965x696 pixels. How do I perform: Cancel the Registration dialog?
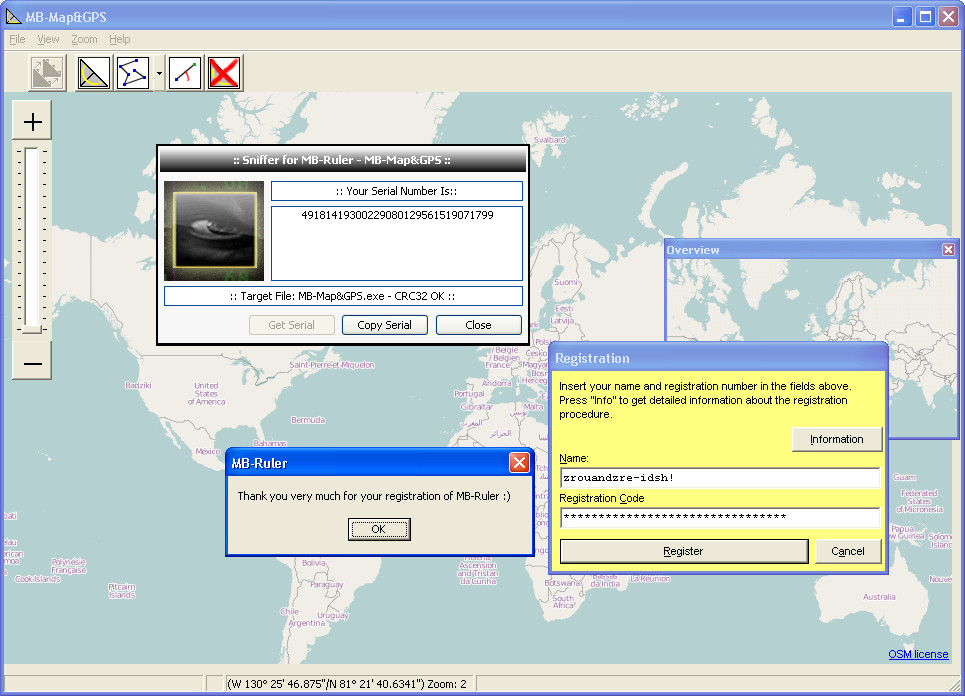(x=847, y=551)
